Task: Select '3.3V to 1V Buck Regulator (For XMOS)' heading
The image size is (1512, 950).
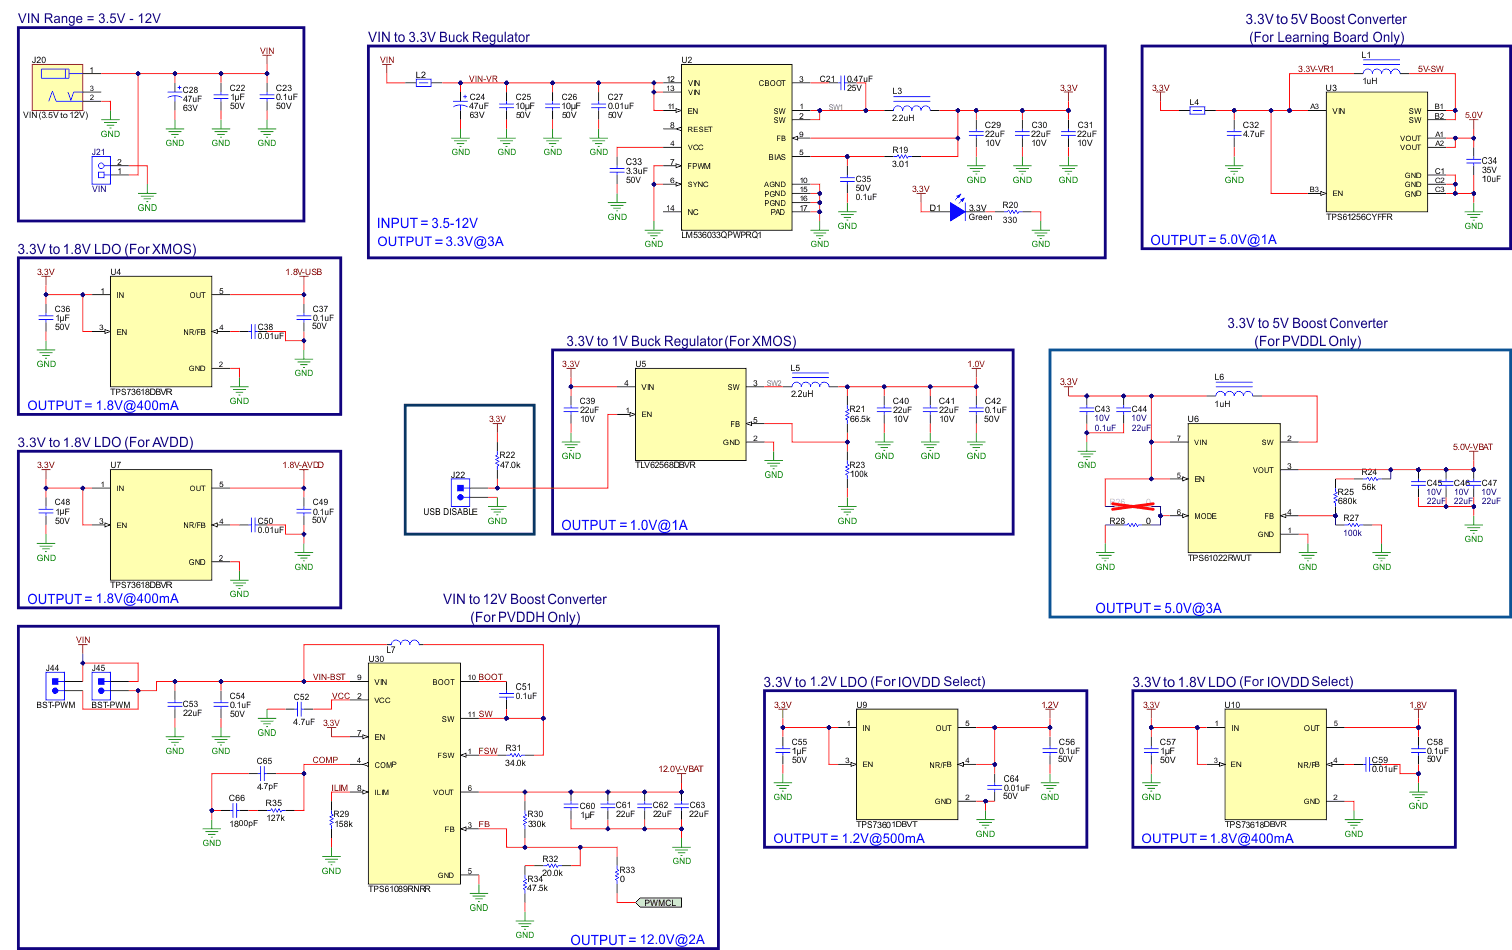Action: point(681,341)
